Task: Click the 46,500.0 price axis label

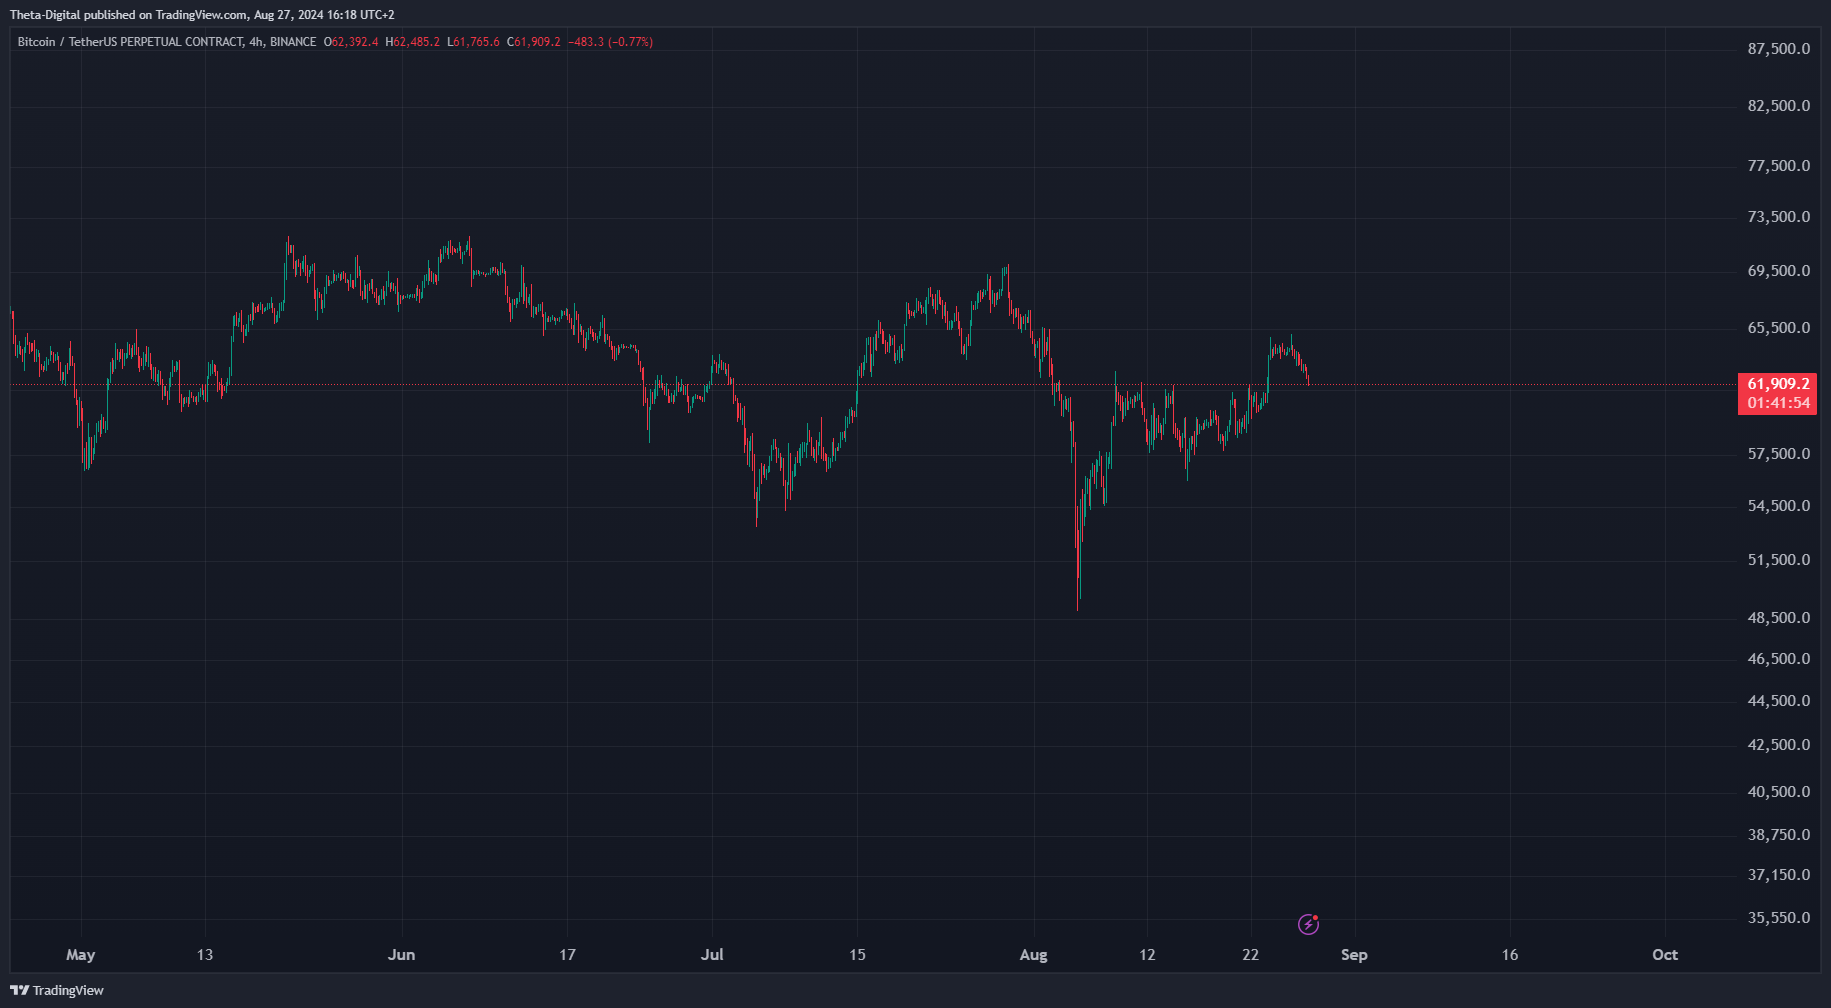Action: (x=1778, y=659)
